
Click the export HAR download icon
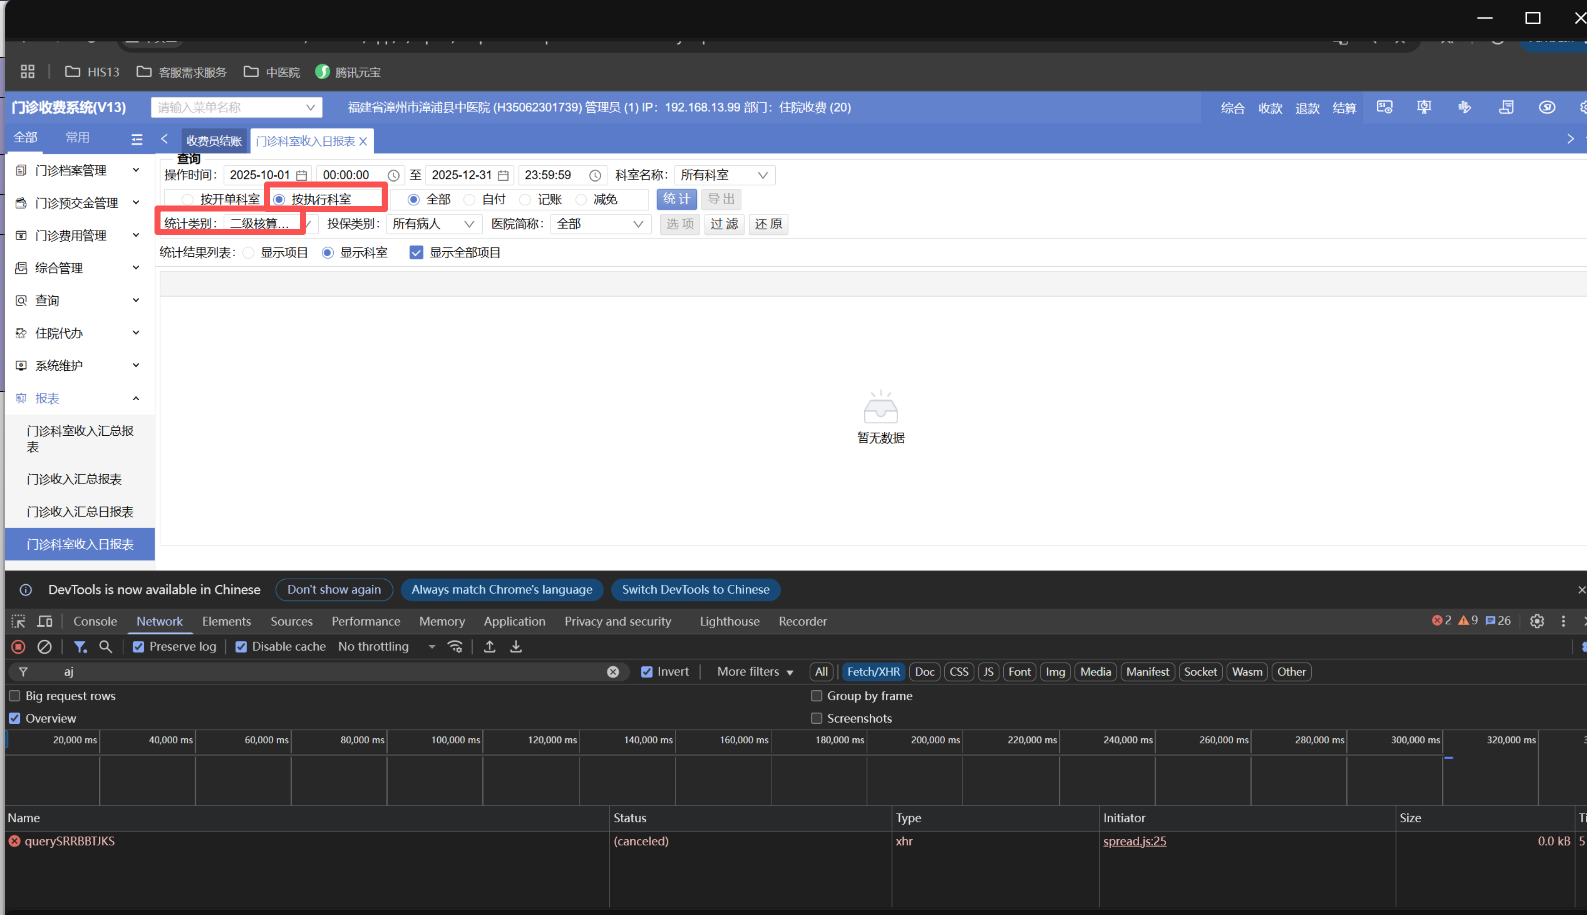coord(516,647)
